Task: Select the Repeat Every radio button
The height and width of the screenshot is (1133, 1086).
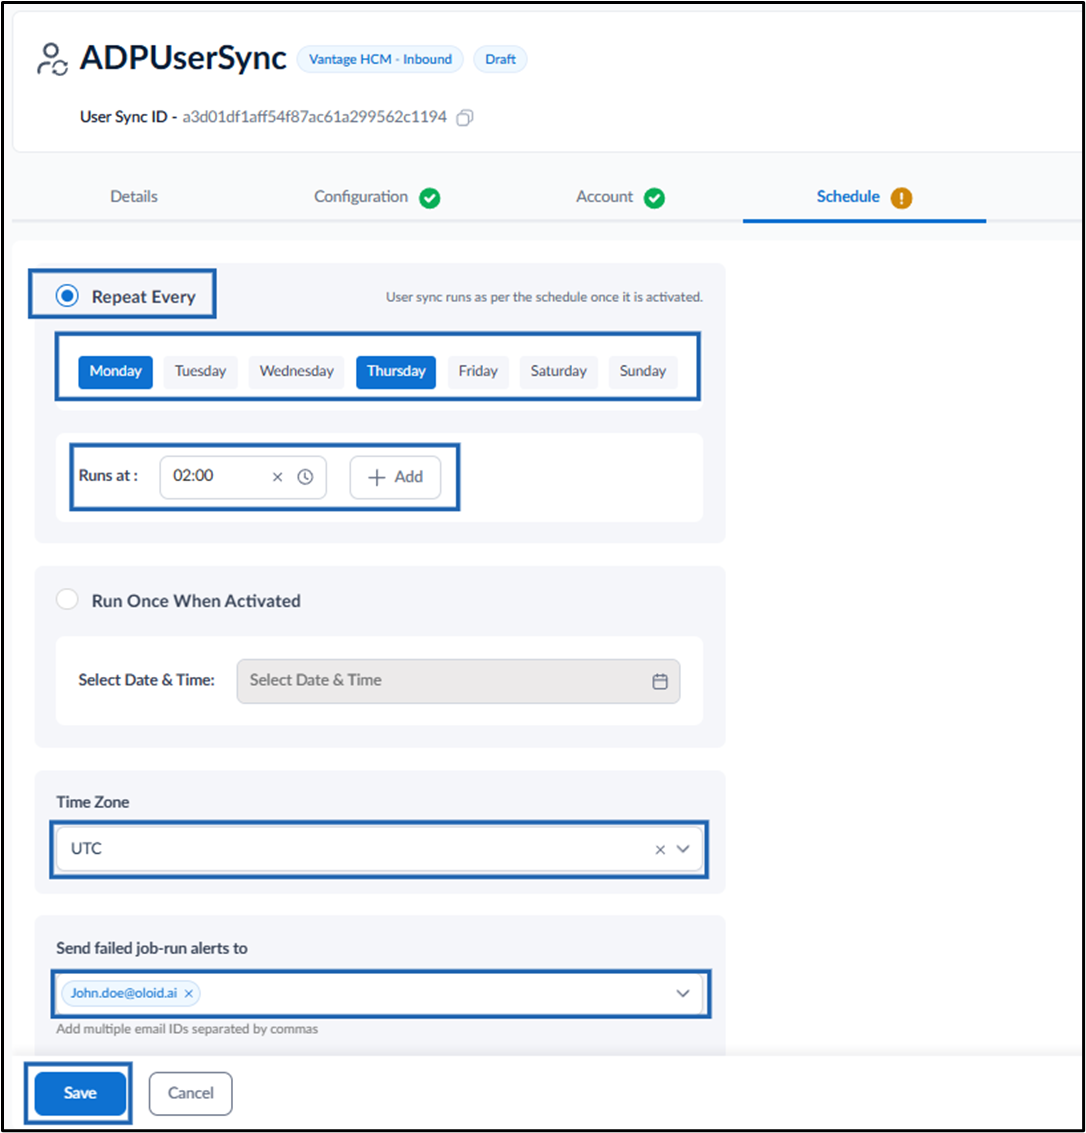Action: click(x=67, y=296)
